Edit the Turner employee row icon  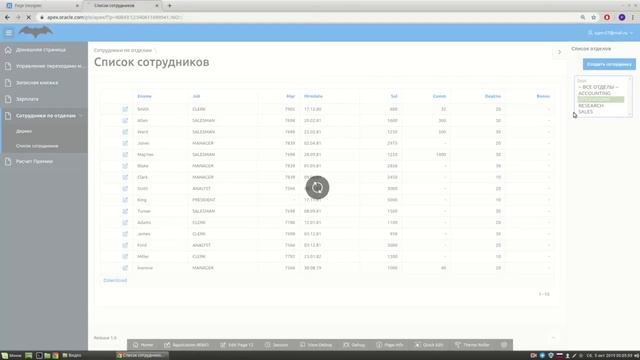click(125, 211)
